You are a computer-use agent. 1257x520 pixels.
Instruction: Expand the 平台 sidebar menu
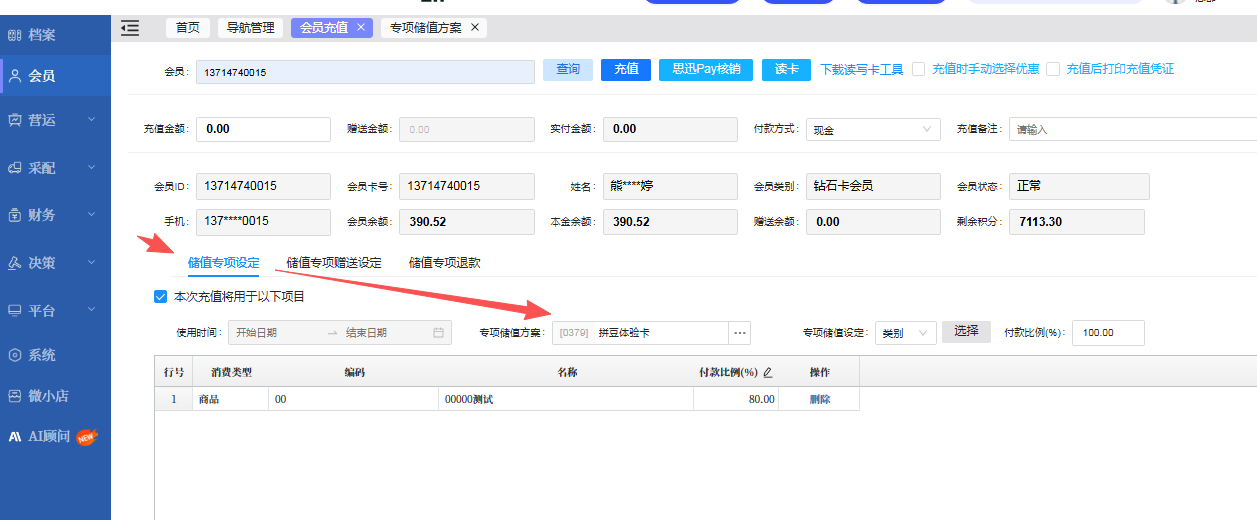(55, 311)
